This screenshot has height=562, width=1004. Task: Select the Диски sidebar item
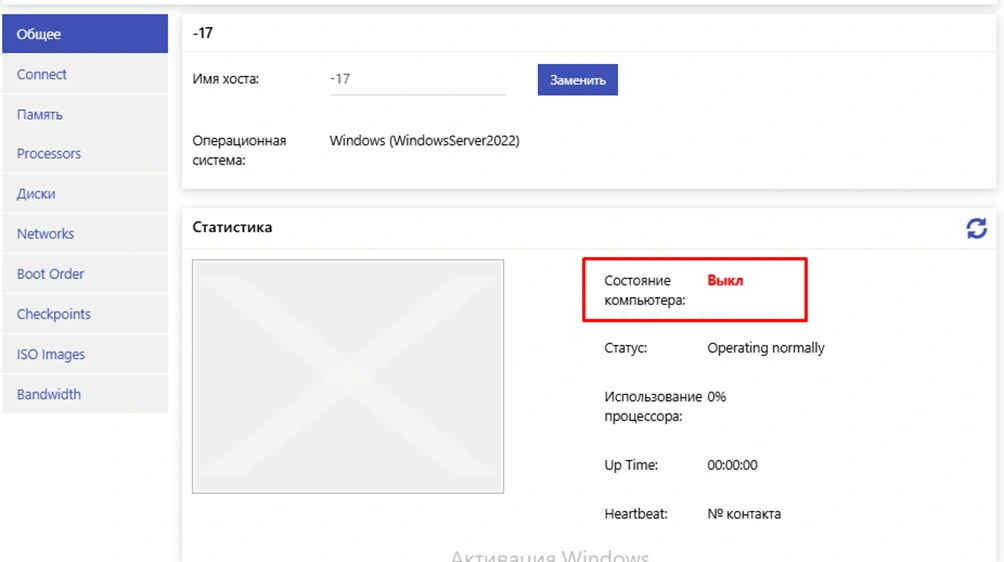tap(85, 193)
